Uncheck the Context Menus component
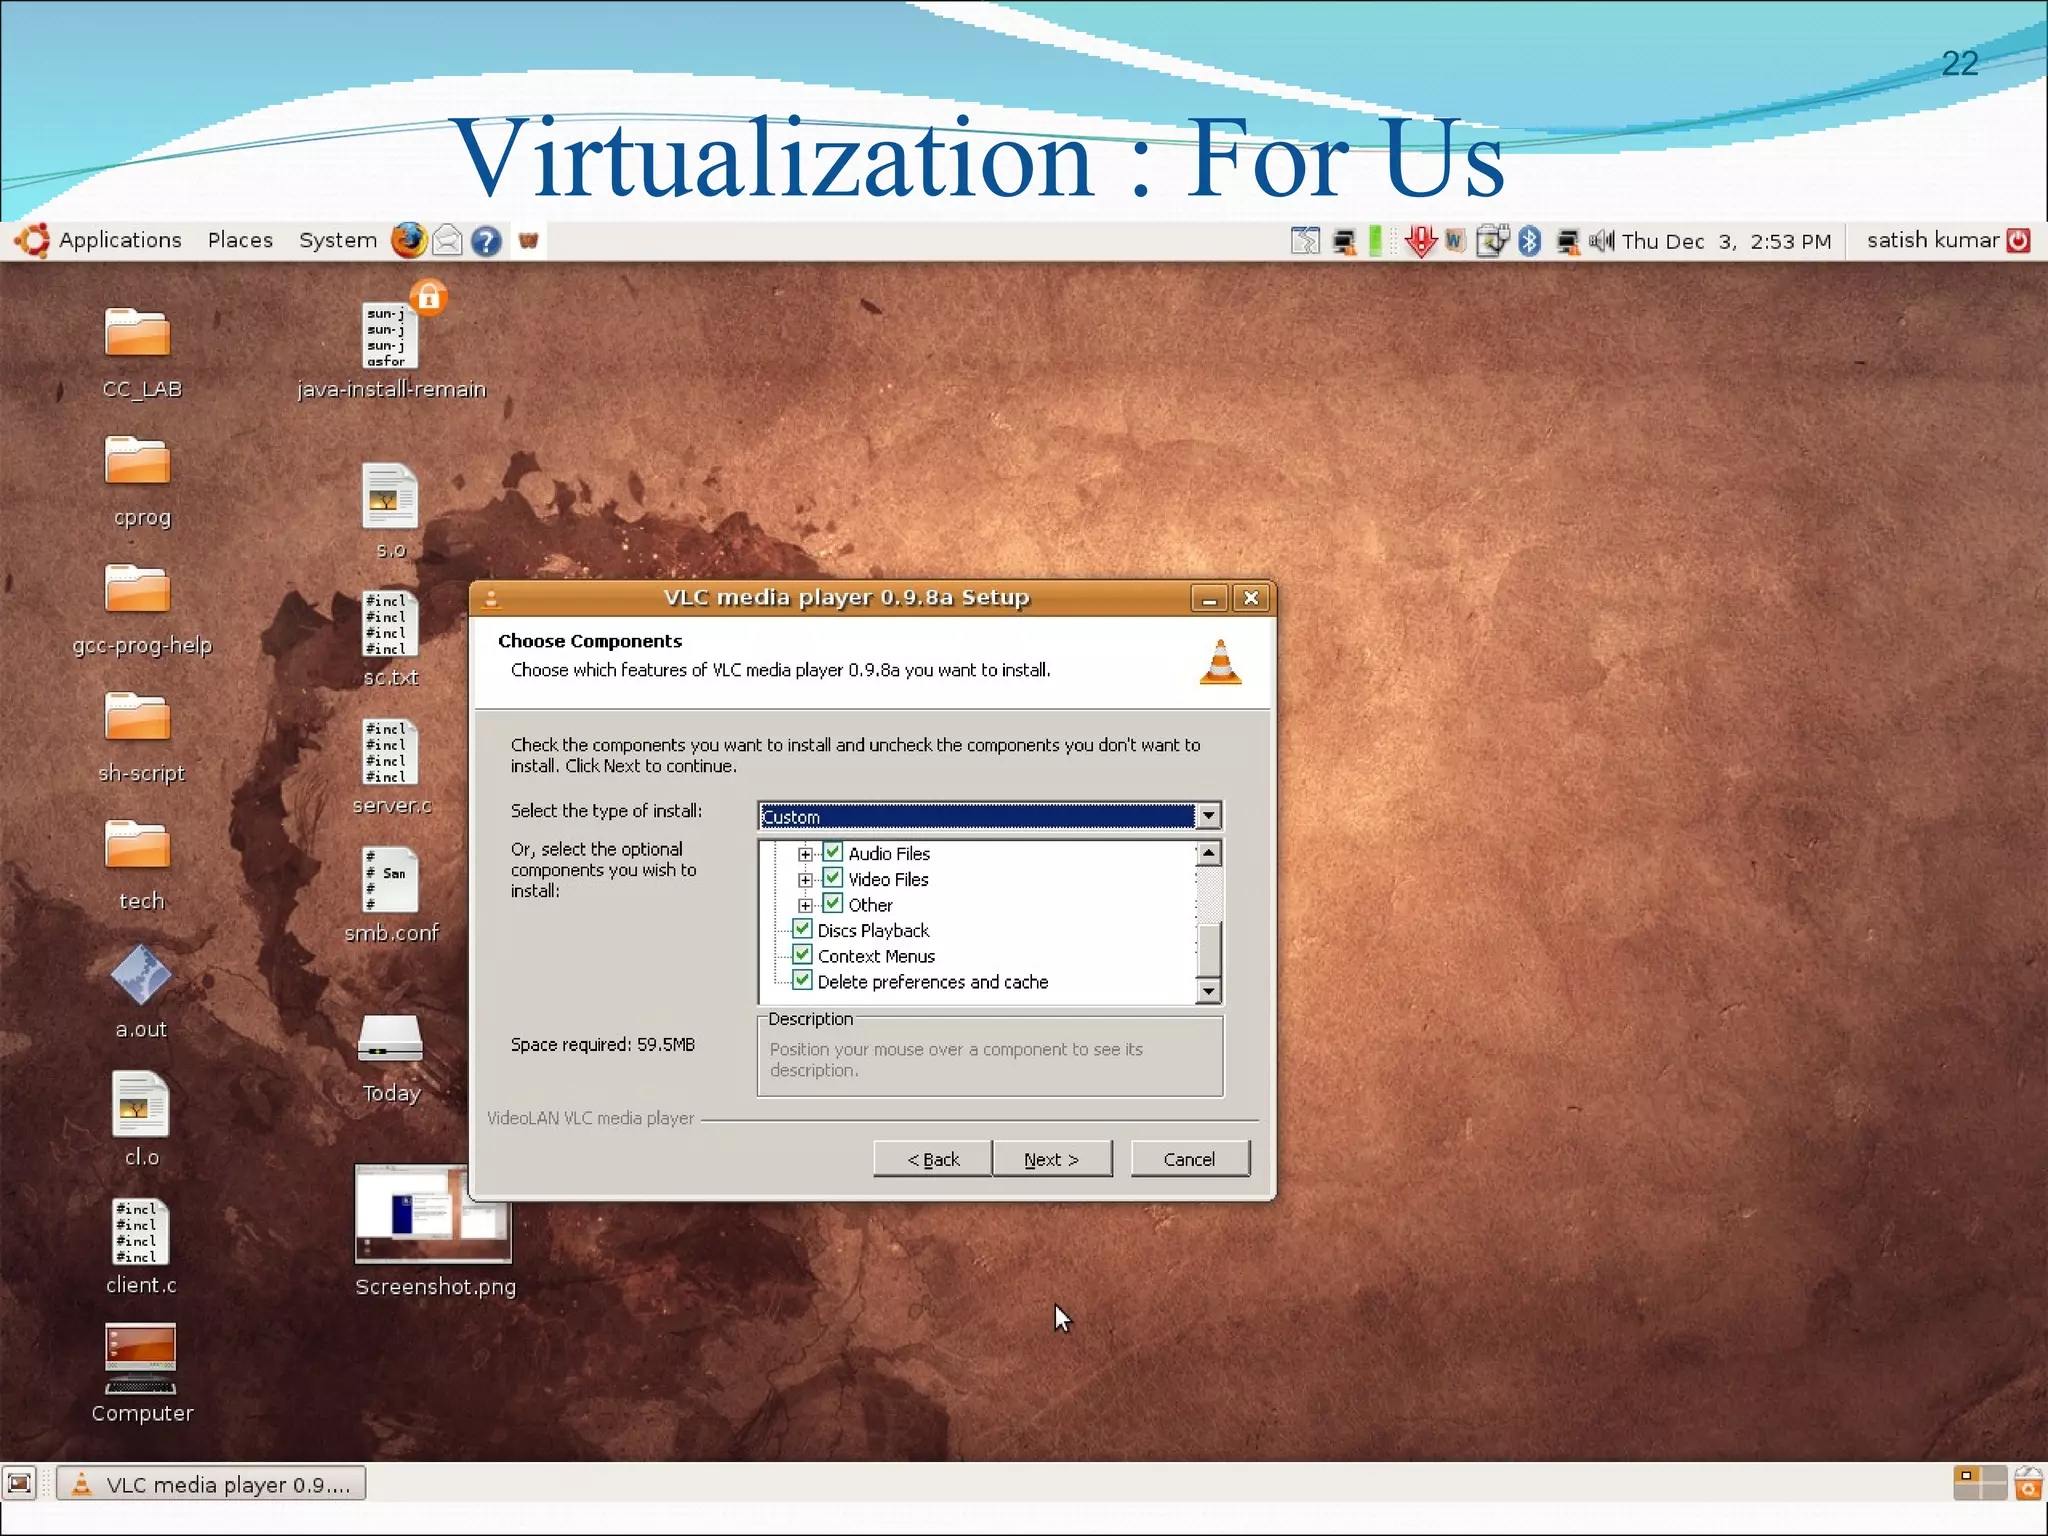The height and width of the screenshot is (1536, 2048). click(x=802, y=955)
